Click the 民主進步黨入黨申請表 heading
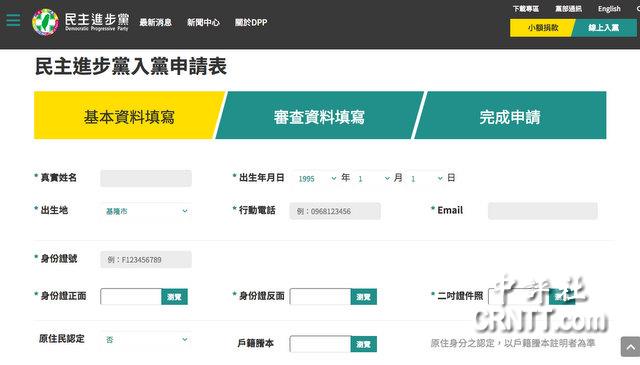 [x=131, y=66]
